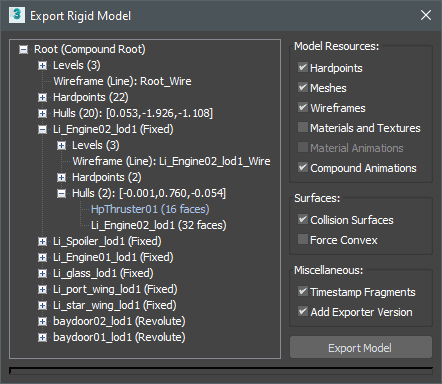The height and width of the screenshot is (384, 442).
Task: Select HpThruster01 (16 faces) hull
Action: 150,209
